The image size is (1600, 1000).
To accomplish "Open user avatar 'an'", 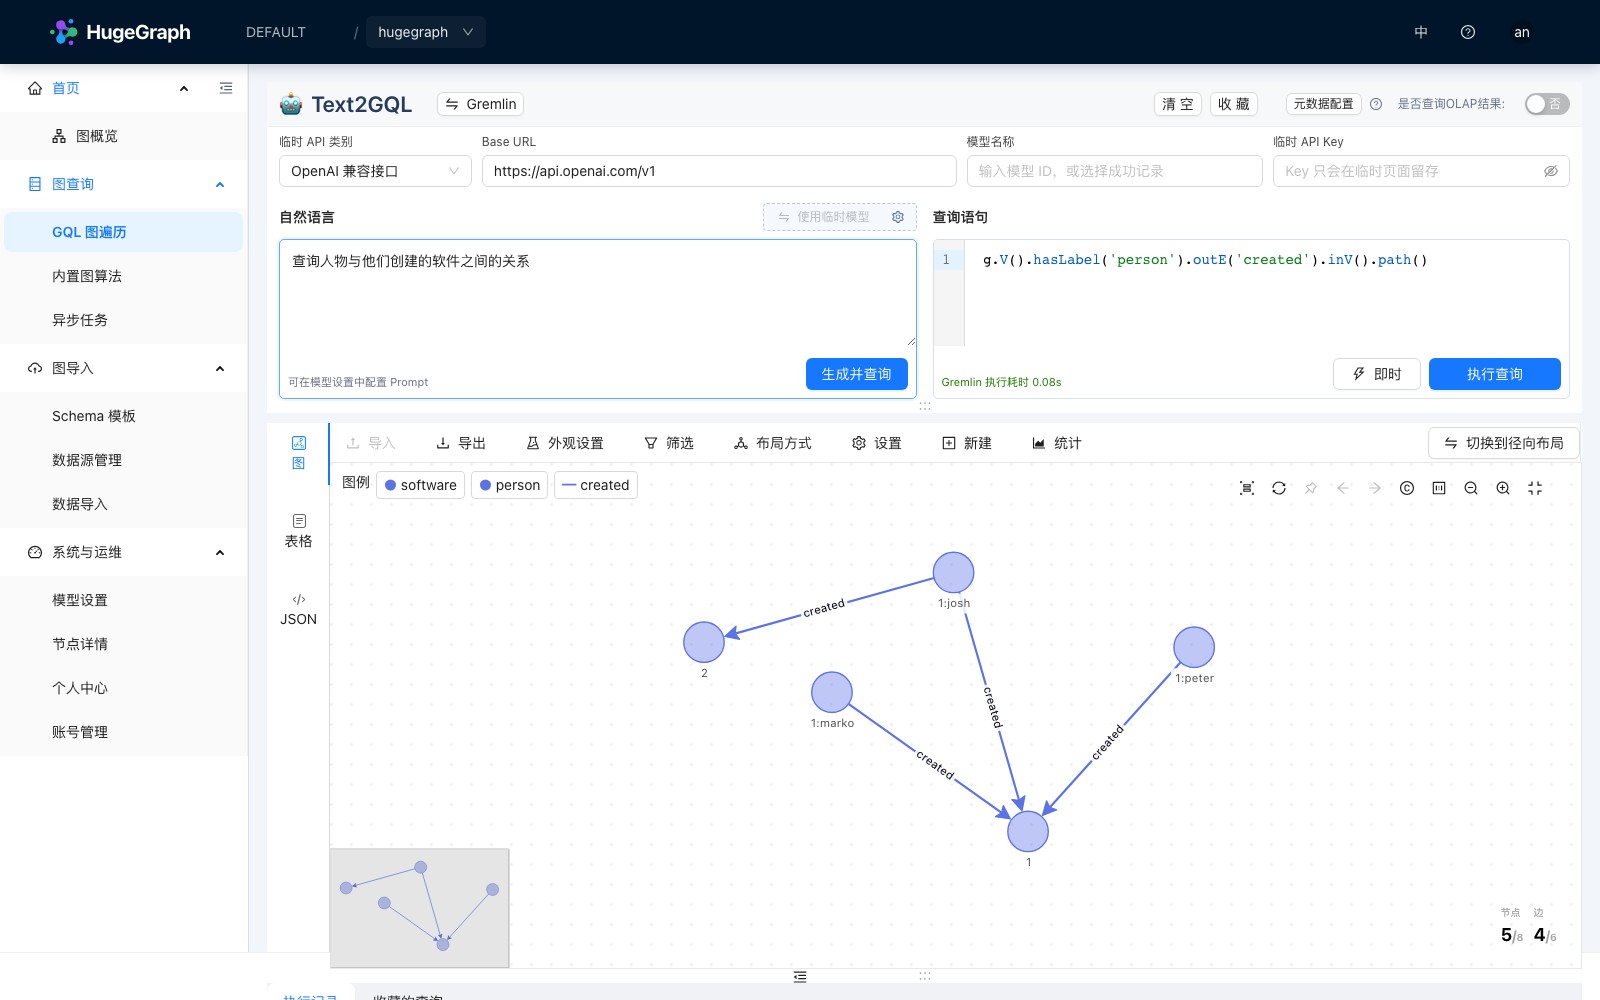I will pos(1522,32).
